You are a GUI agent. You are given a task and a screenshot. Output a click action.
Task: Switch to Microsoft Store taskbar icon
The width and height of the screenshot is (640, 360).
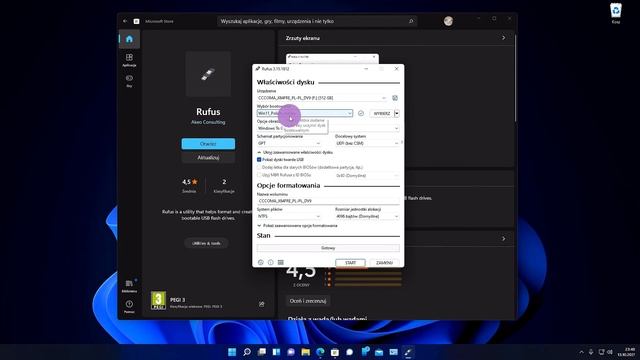pos(335,352)
